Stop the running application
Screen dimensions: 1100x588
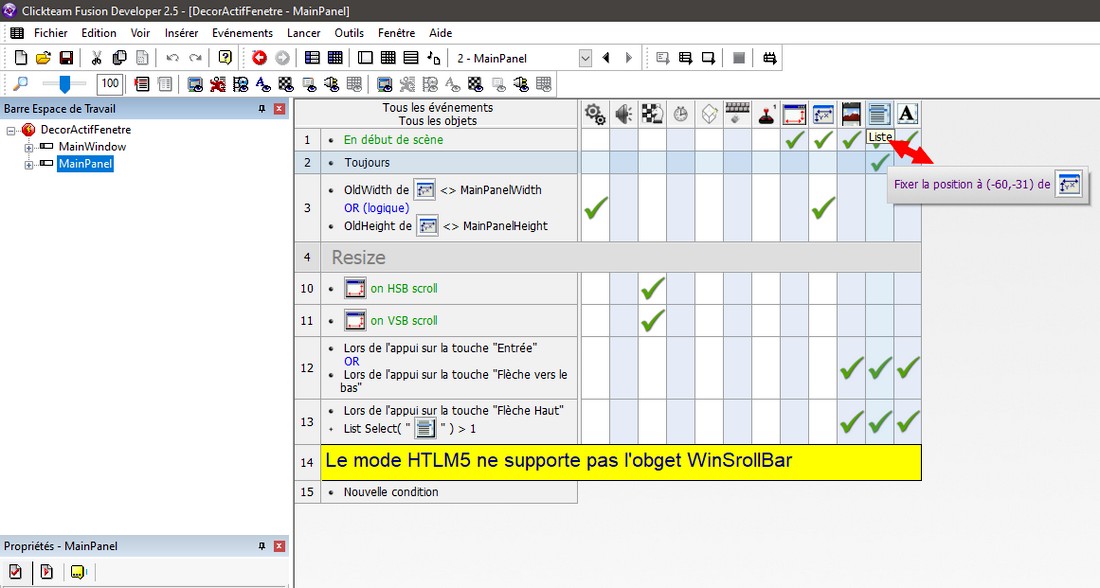pos(739,58)
